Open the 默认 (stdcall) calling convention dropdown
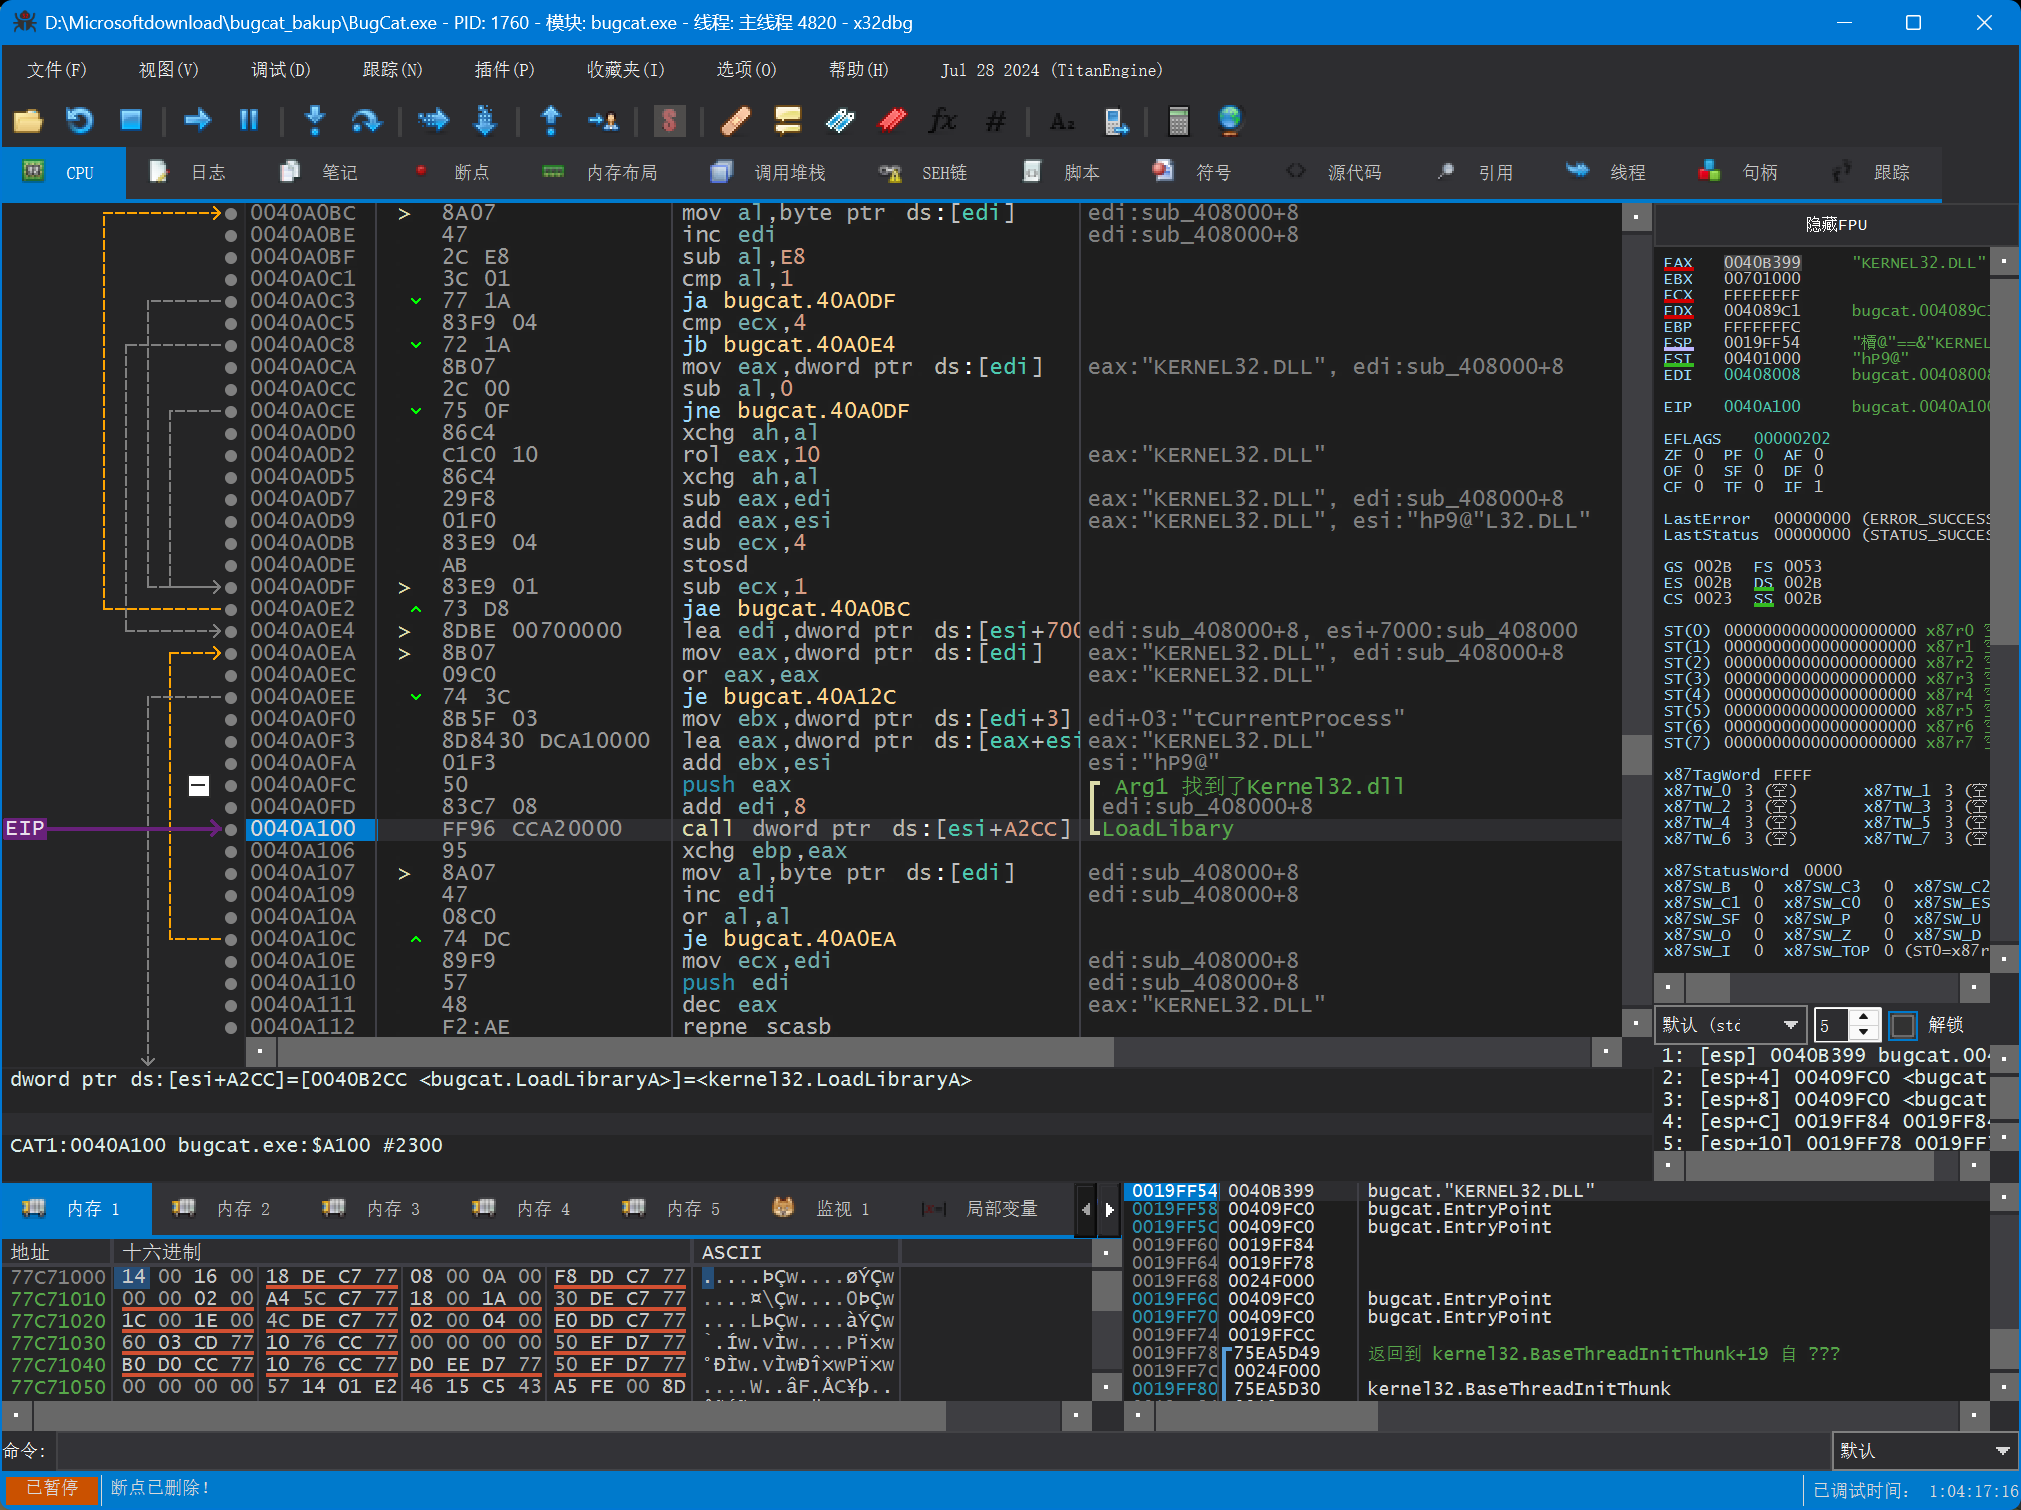The width and height of the screenshot is (2021, 1510). (x=1730, y=1025)
